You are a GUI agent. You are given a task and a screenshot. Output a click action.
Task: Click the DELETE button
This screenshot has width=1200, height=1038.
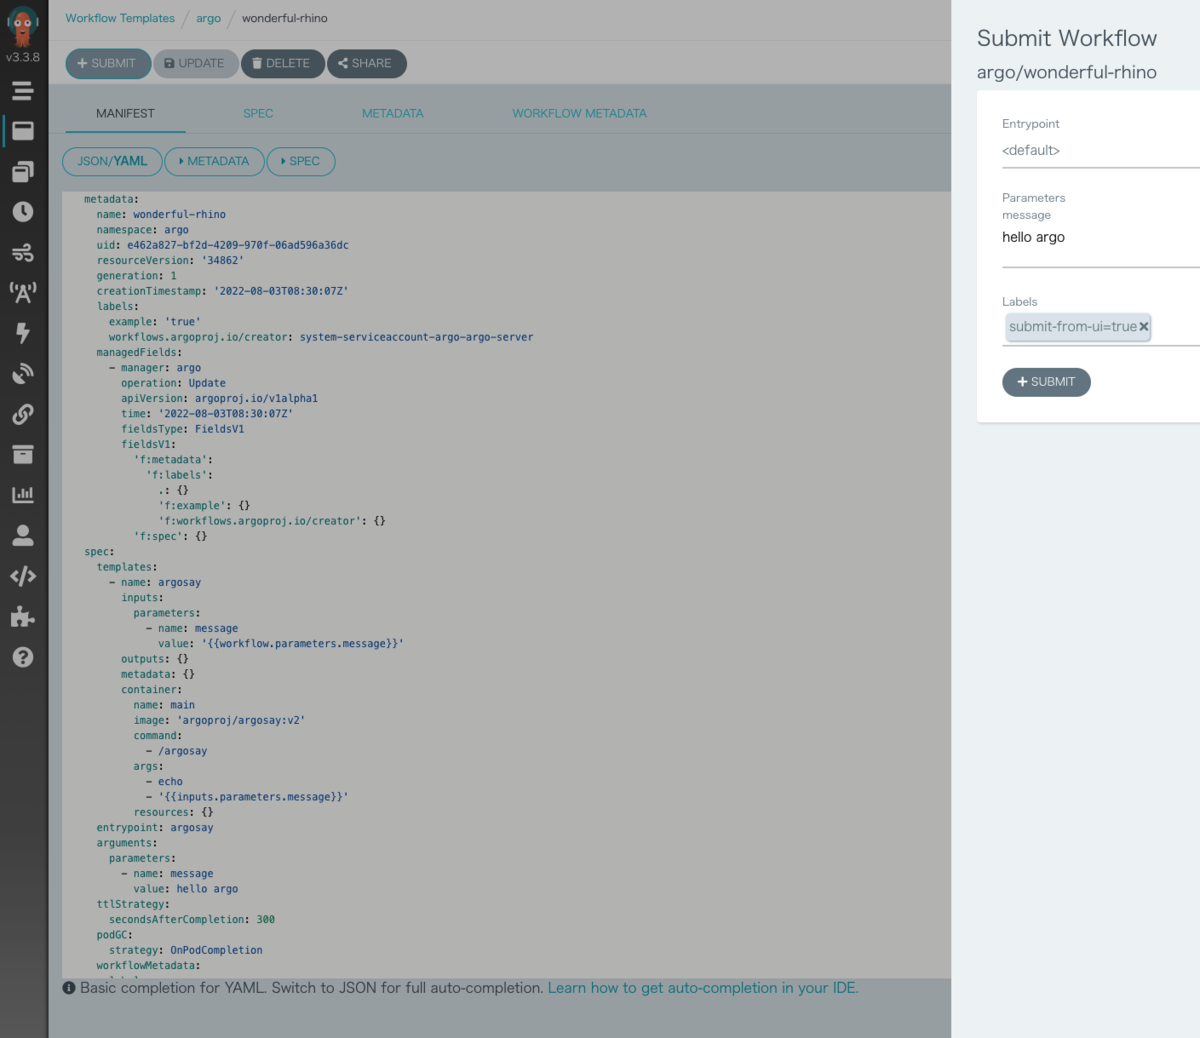pyautogui.click(x=283, y=63)
